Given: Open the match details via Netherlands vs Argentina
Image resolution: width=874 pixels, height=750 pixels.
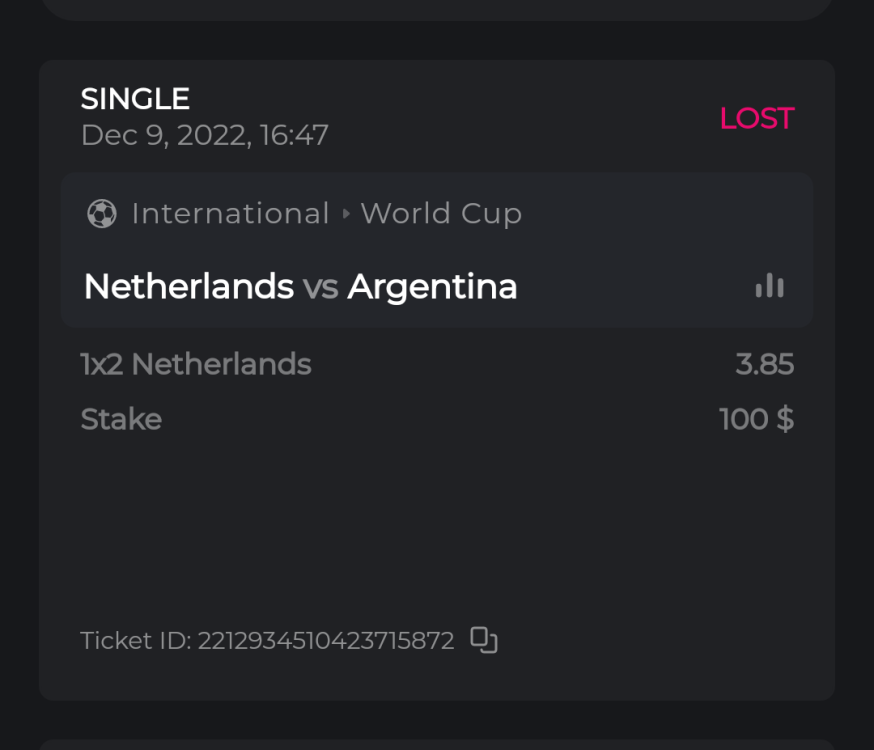Looking at the screenshot, I should click(302, 286).
